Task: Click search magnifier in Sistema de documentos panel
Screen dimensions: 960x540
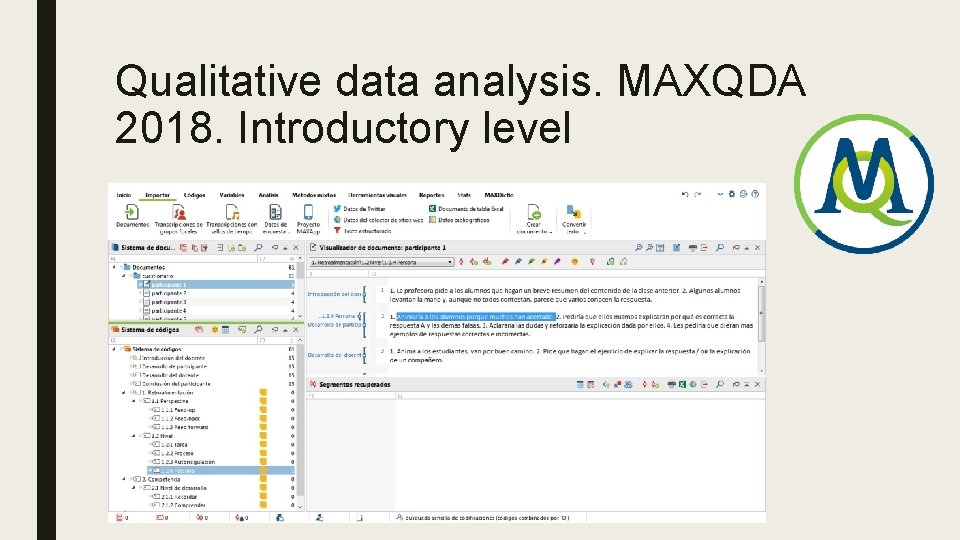Action: point(258,247)
